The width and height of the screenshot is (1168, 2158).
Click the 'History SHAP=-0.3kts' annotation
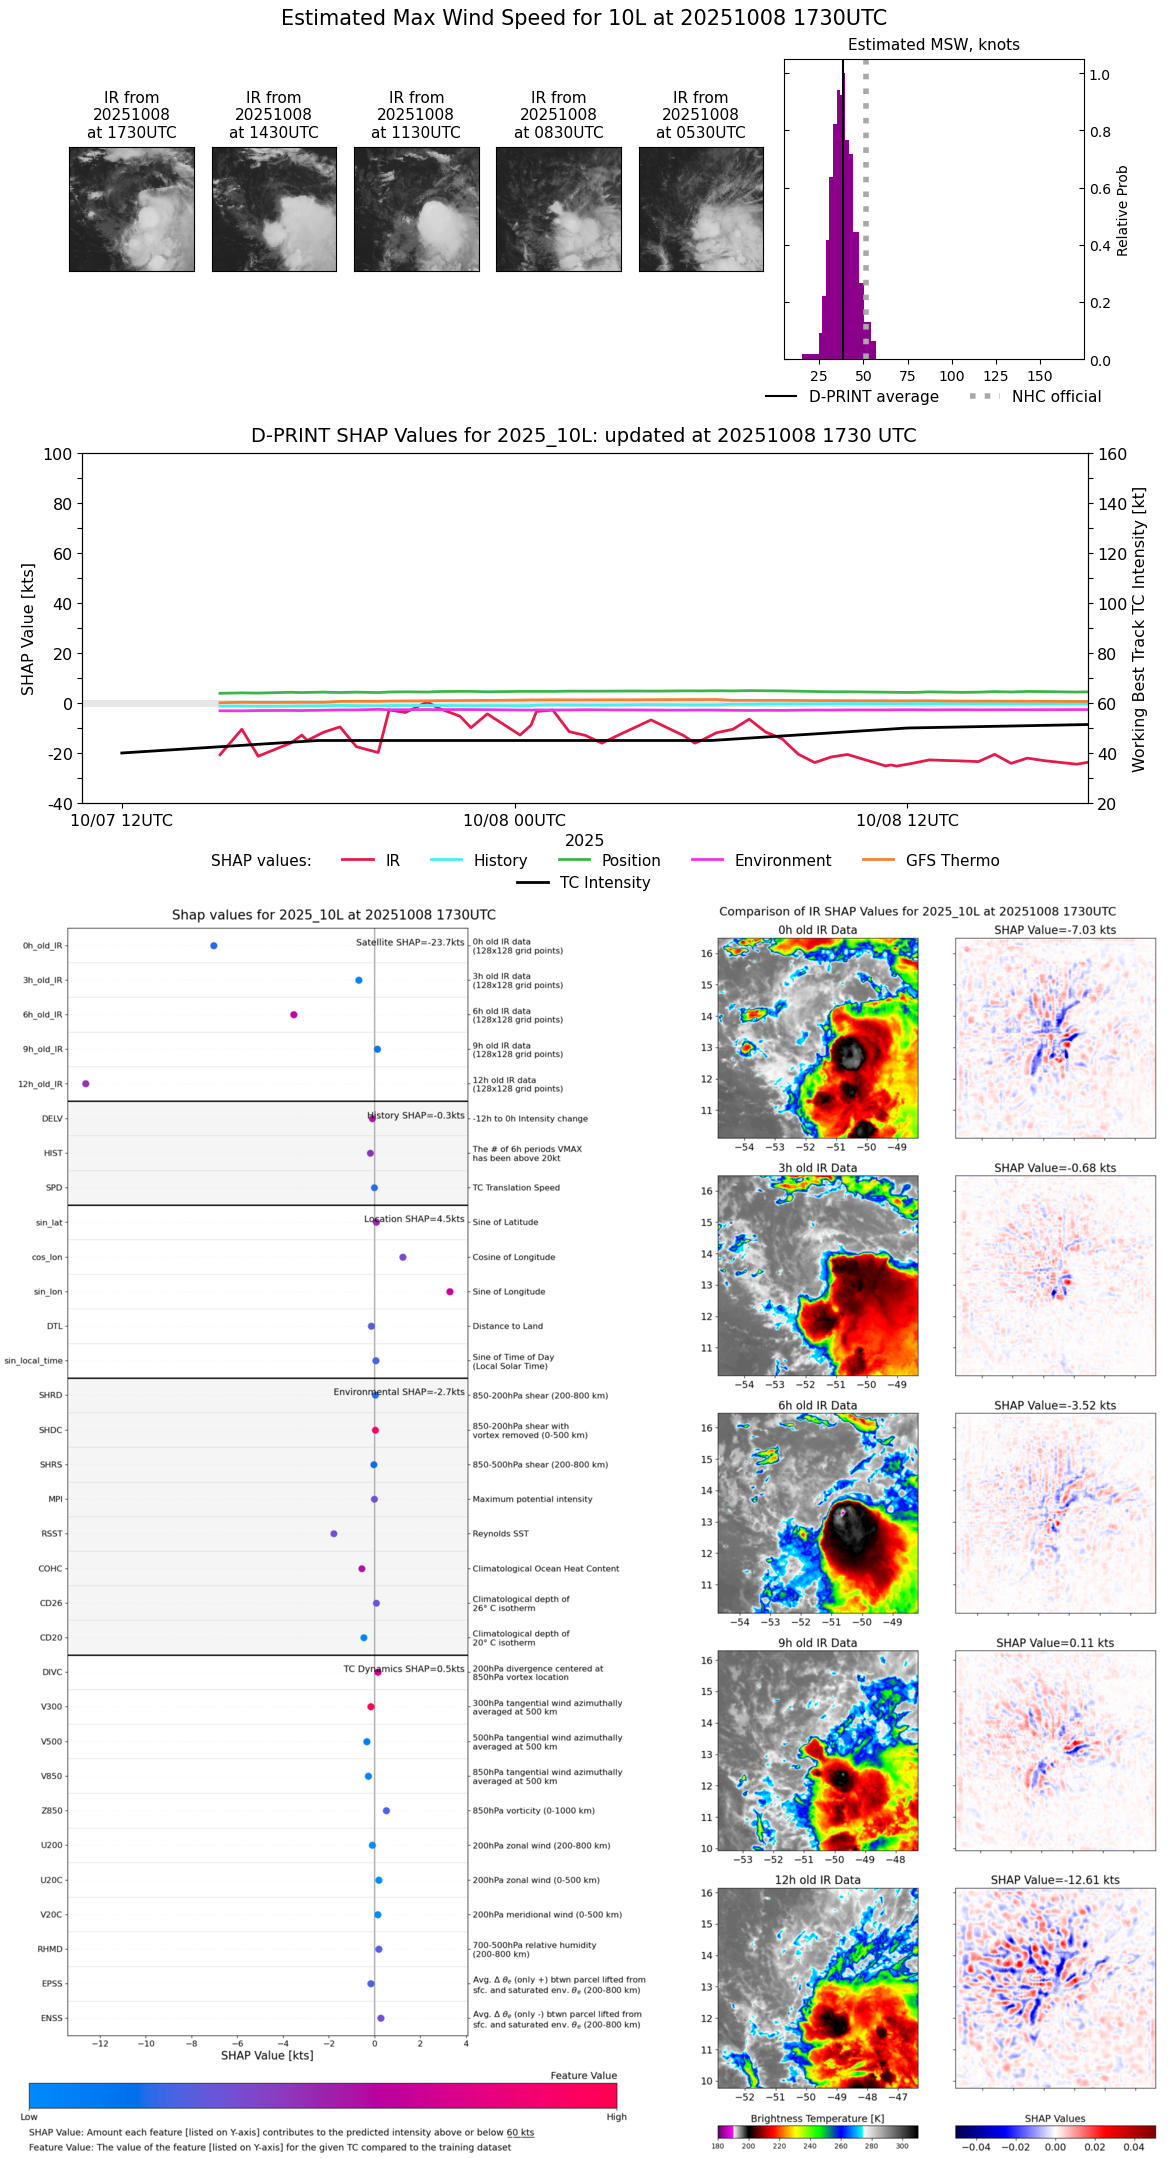point(416,1116)
